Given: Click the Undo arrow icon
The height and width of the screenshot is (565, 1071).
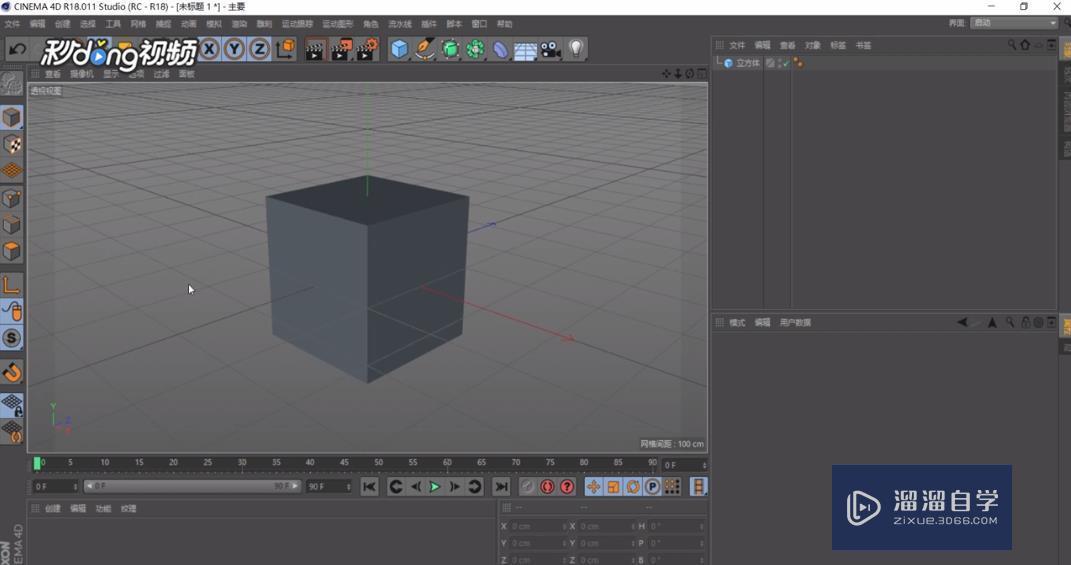Looking at the screenshot, I should coord(17,49).
